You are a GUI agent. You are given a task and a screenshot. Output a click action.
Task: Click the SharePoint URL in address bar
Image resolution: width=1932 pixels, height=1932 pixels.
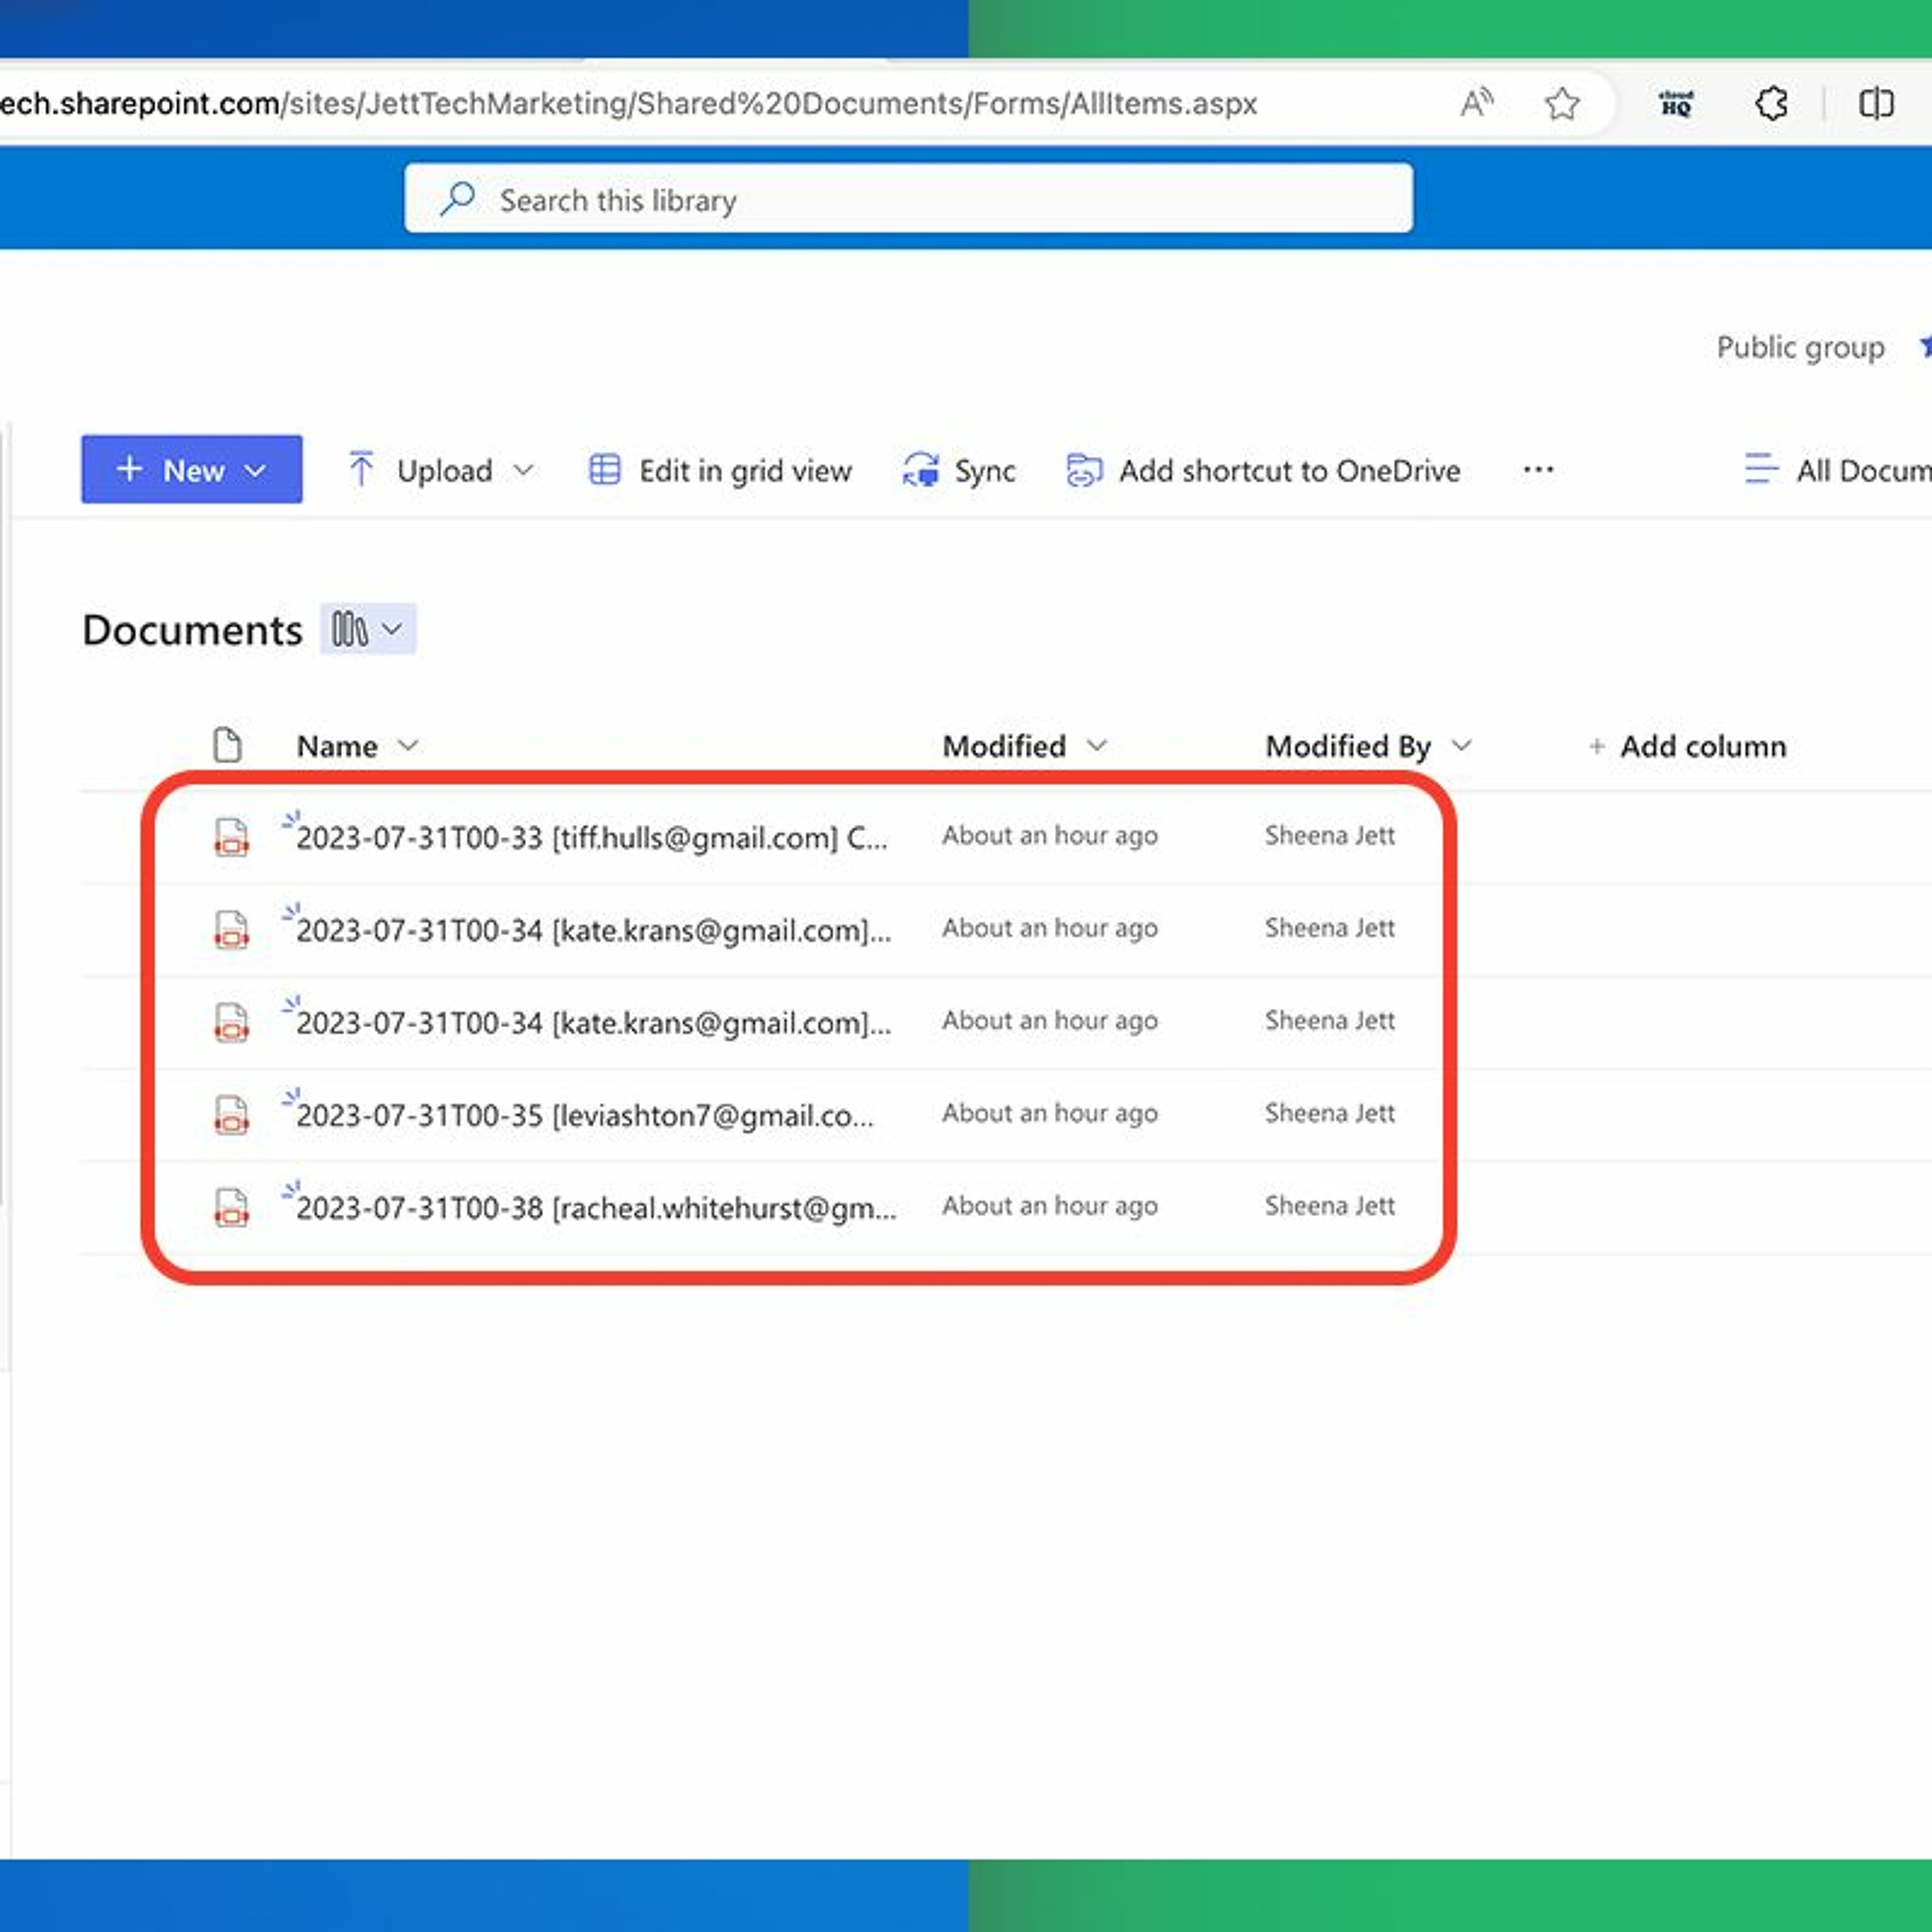pyautogui.click(x=628, y=103)
